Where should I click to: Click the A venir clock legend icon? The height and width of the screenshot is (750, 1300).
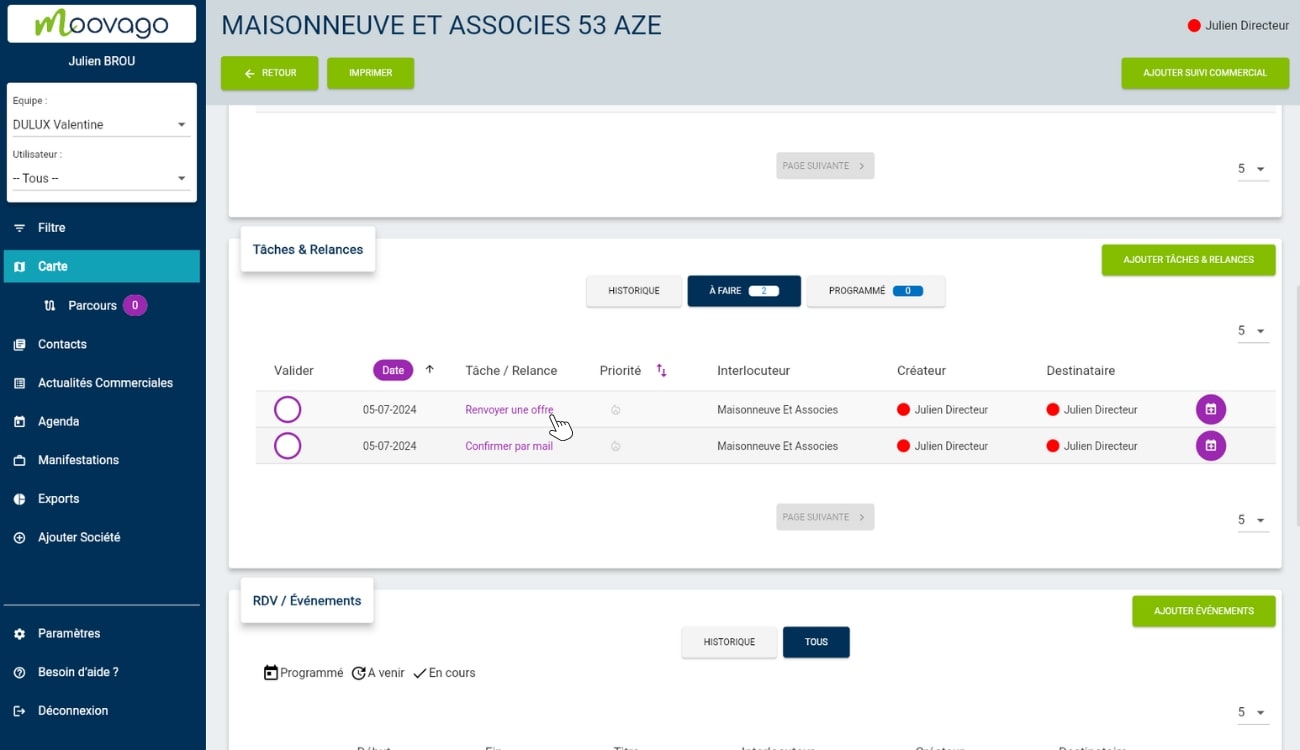click(x=358, y=673)
